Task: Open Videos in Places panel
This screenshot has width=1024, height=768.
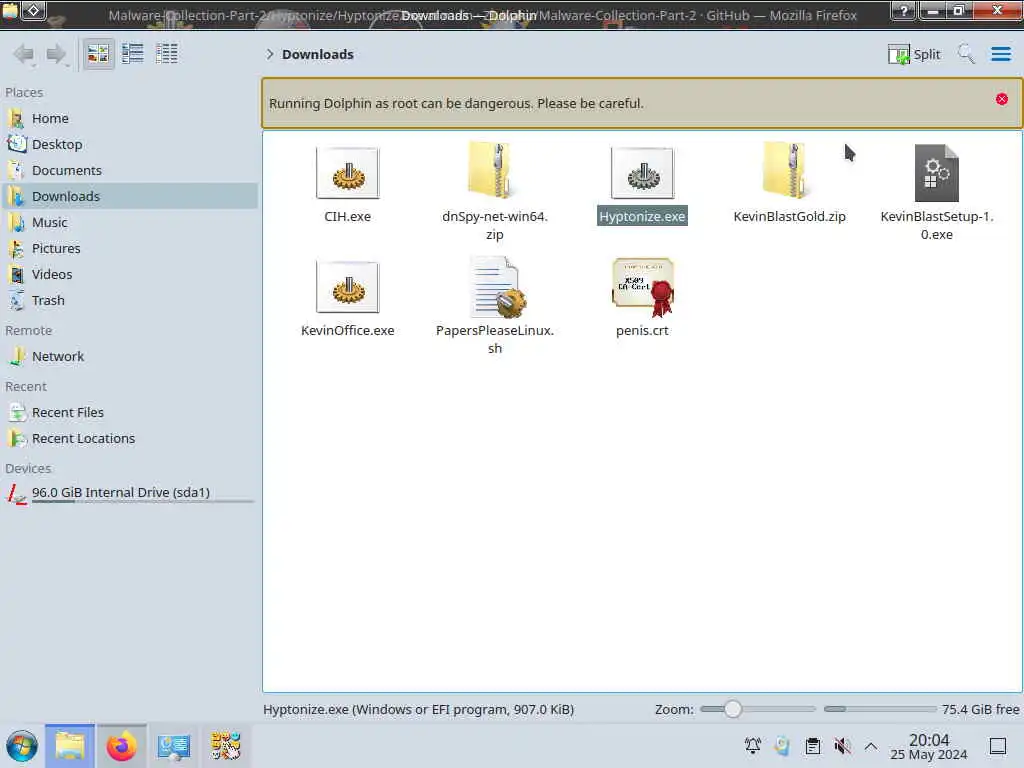Action: tap(129, 275)
